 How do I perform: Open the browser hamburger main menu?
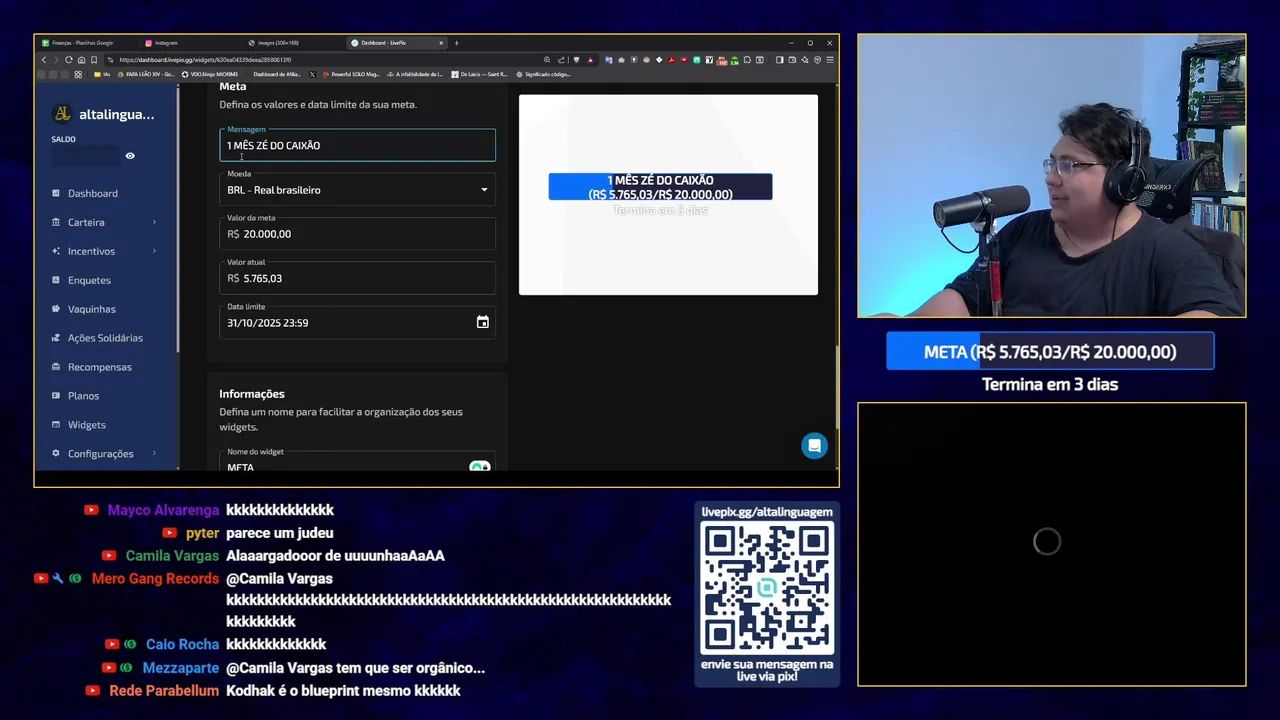point(830,60)
